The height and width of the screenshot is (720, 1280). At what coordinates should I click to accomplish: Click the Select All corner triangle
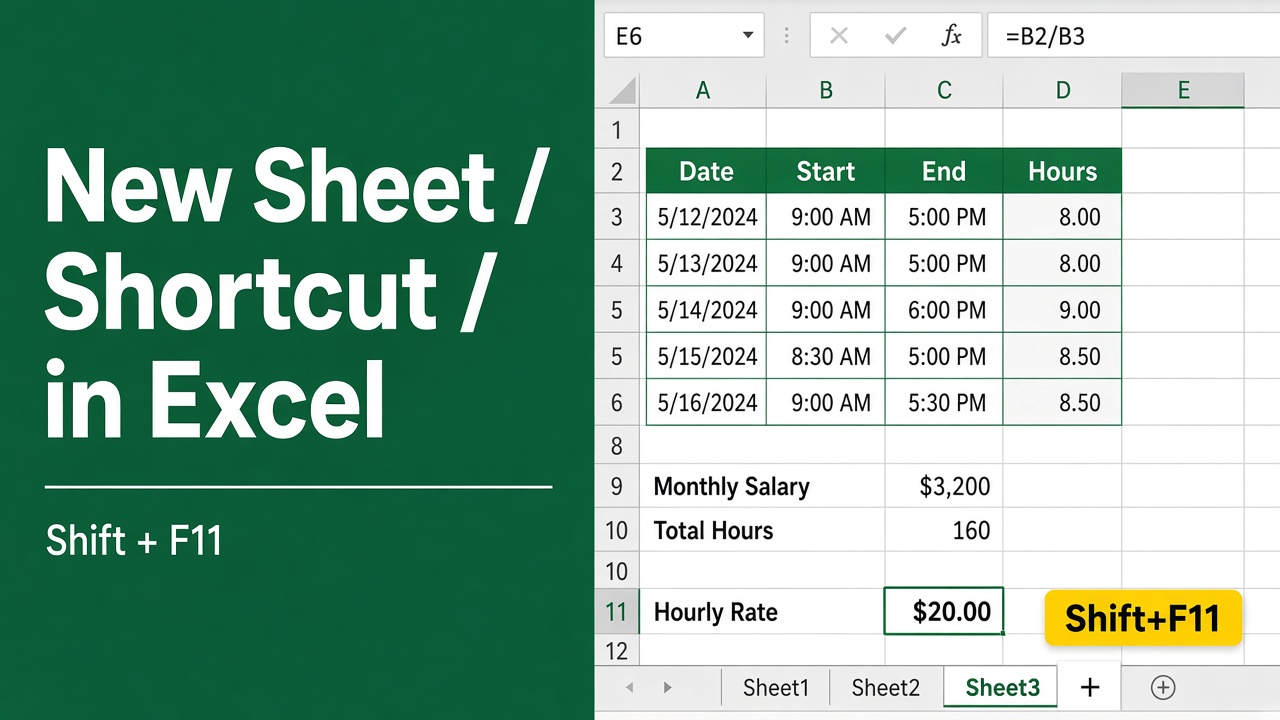[x=622, y=91]
